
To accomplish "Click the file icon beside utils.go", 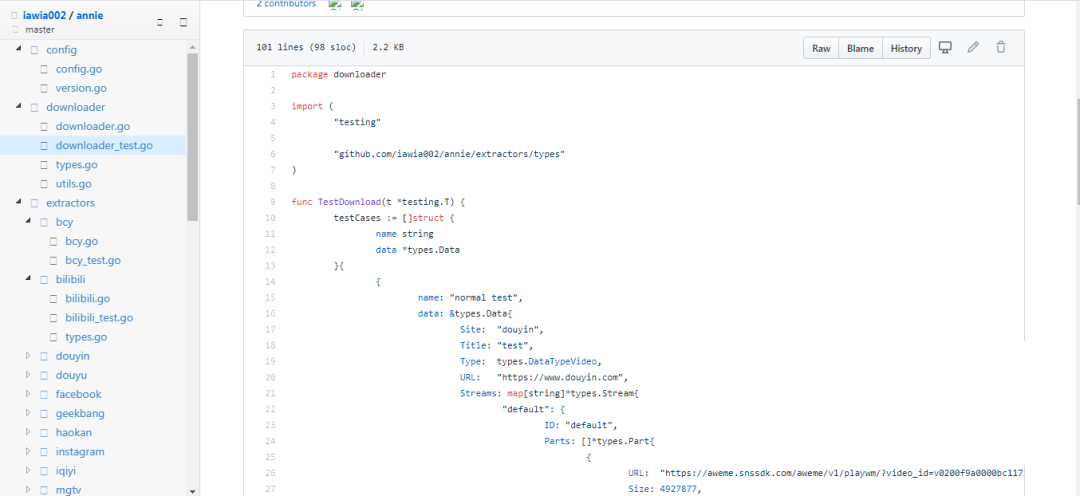I will (x=44, y=184).
